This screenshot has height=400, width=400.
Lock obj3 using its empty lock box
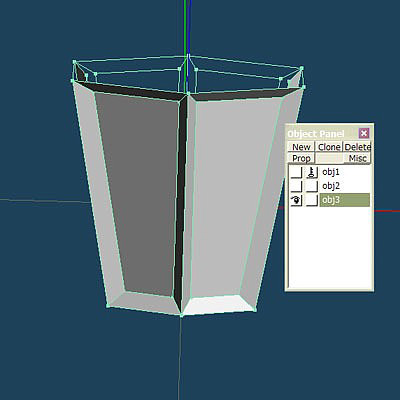pos(312,200)
